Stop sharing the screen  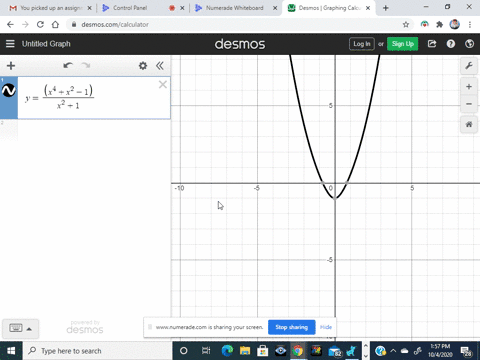coord(292,327)
